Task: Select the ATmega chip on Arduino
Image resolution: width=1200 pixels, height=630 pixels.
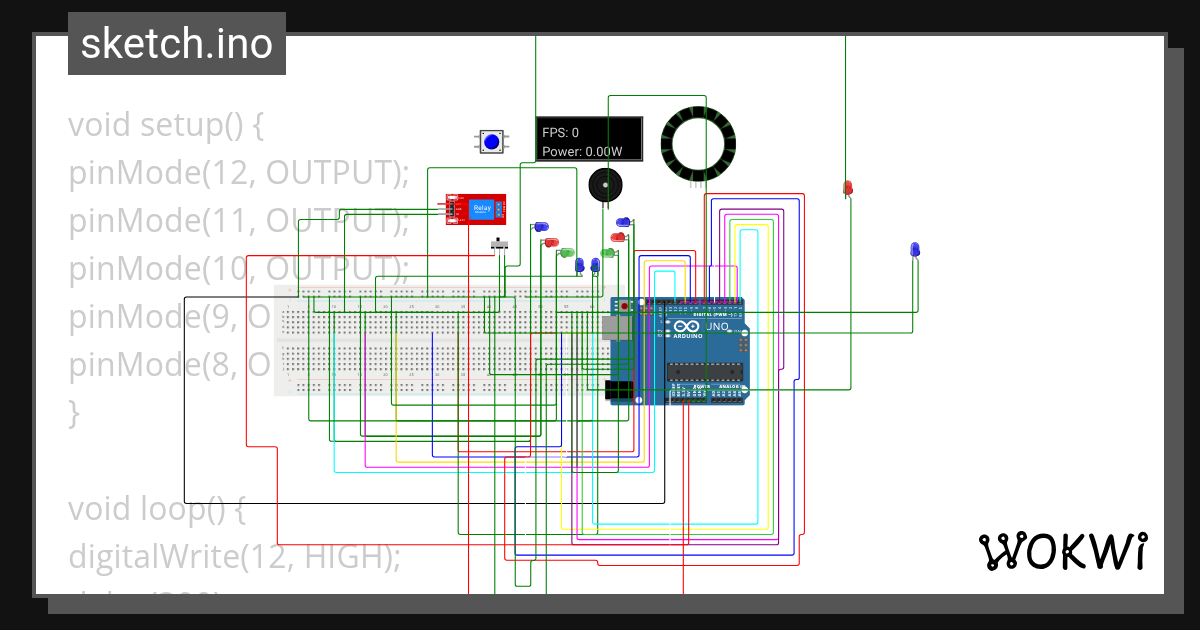Action: [x=702, y=372]
